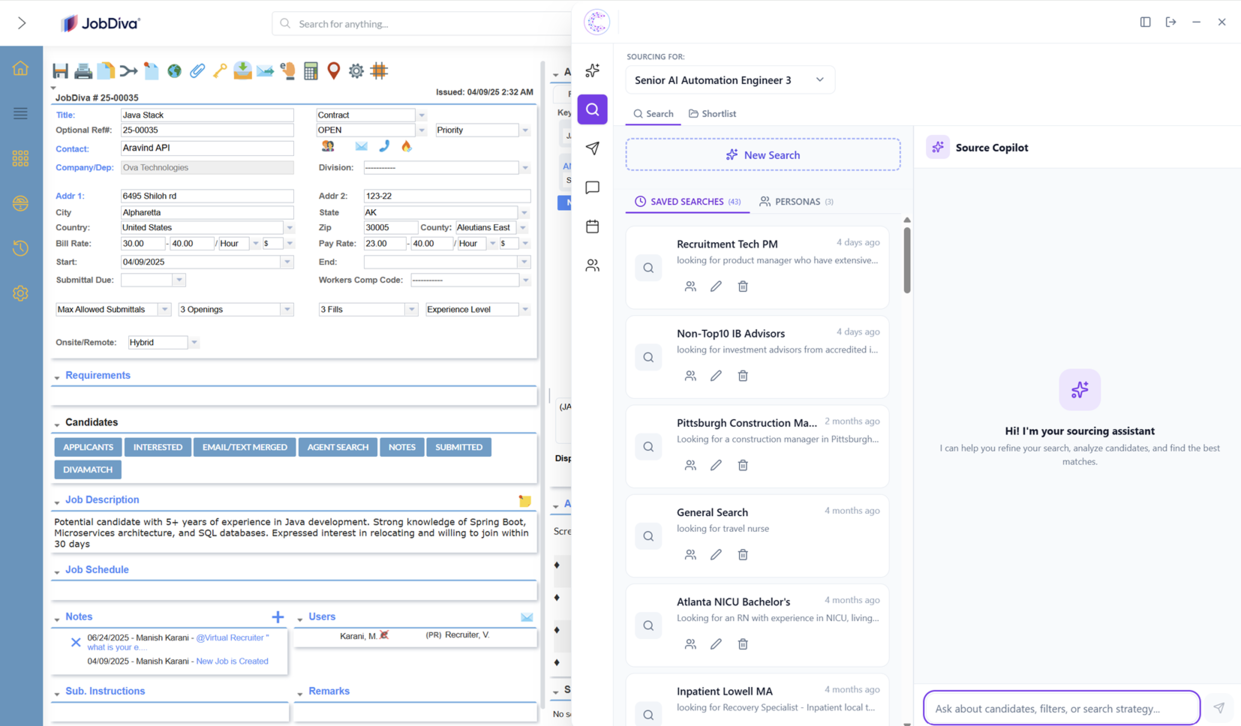Open the Experience Level dropdown
The image size is (1241, 726).
(525, 310)
